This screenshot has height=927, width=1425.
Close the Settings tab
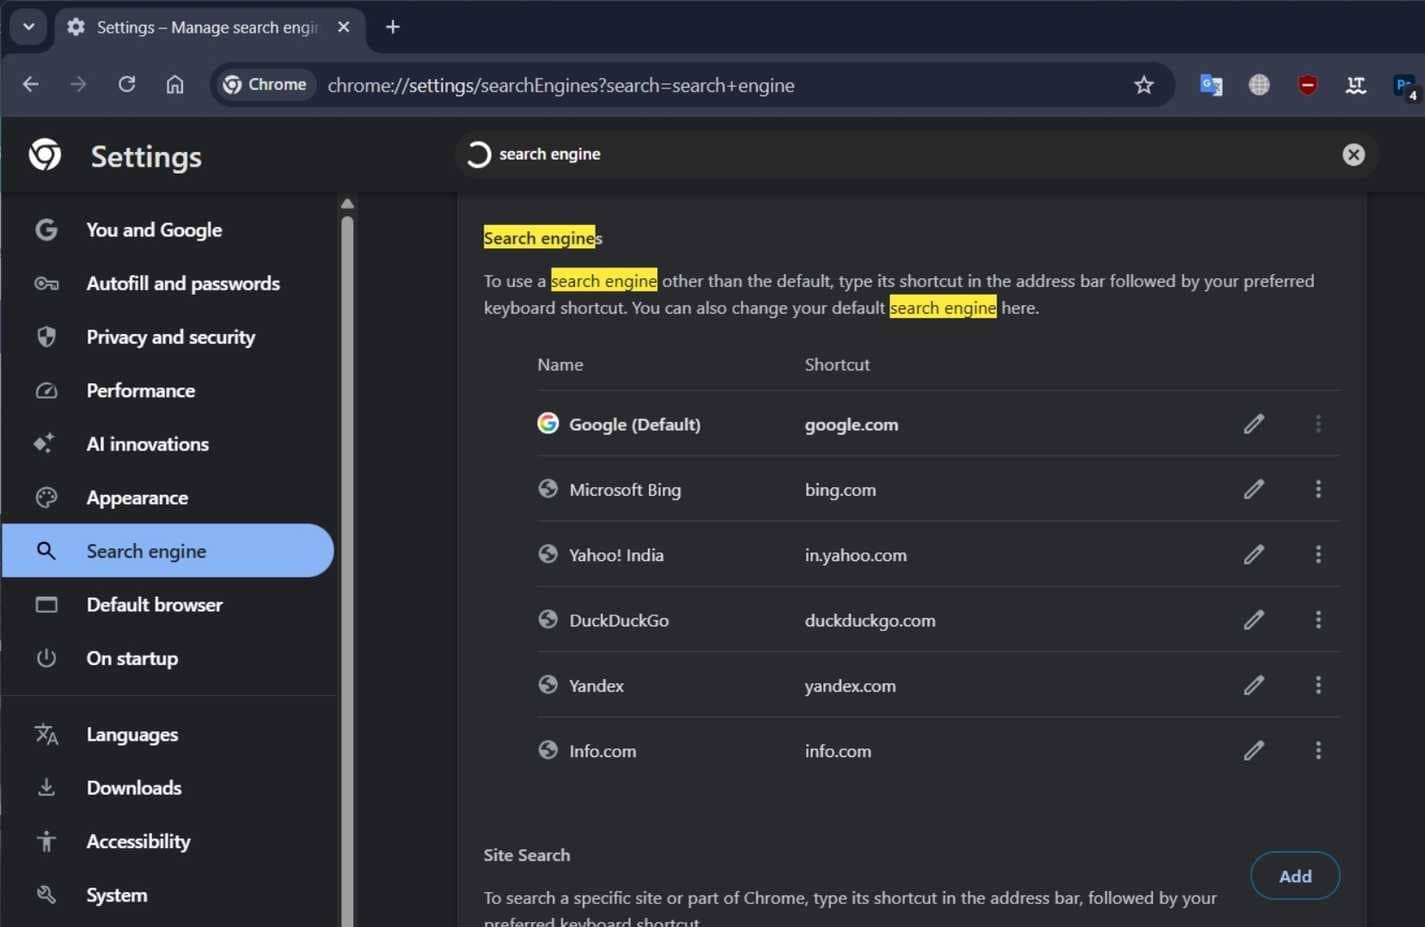click(x=343, y=27)
